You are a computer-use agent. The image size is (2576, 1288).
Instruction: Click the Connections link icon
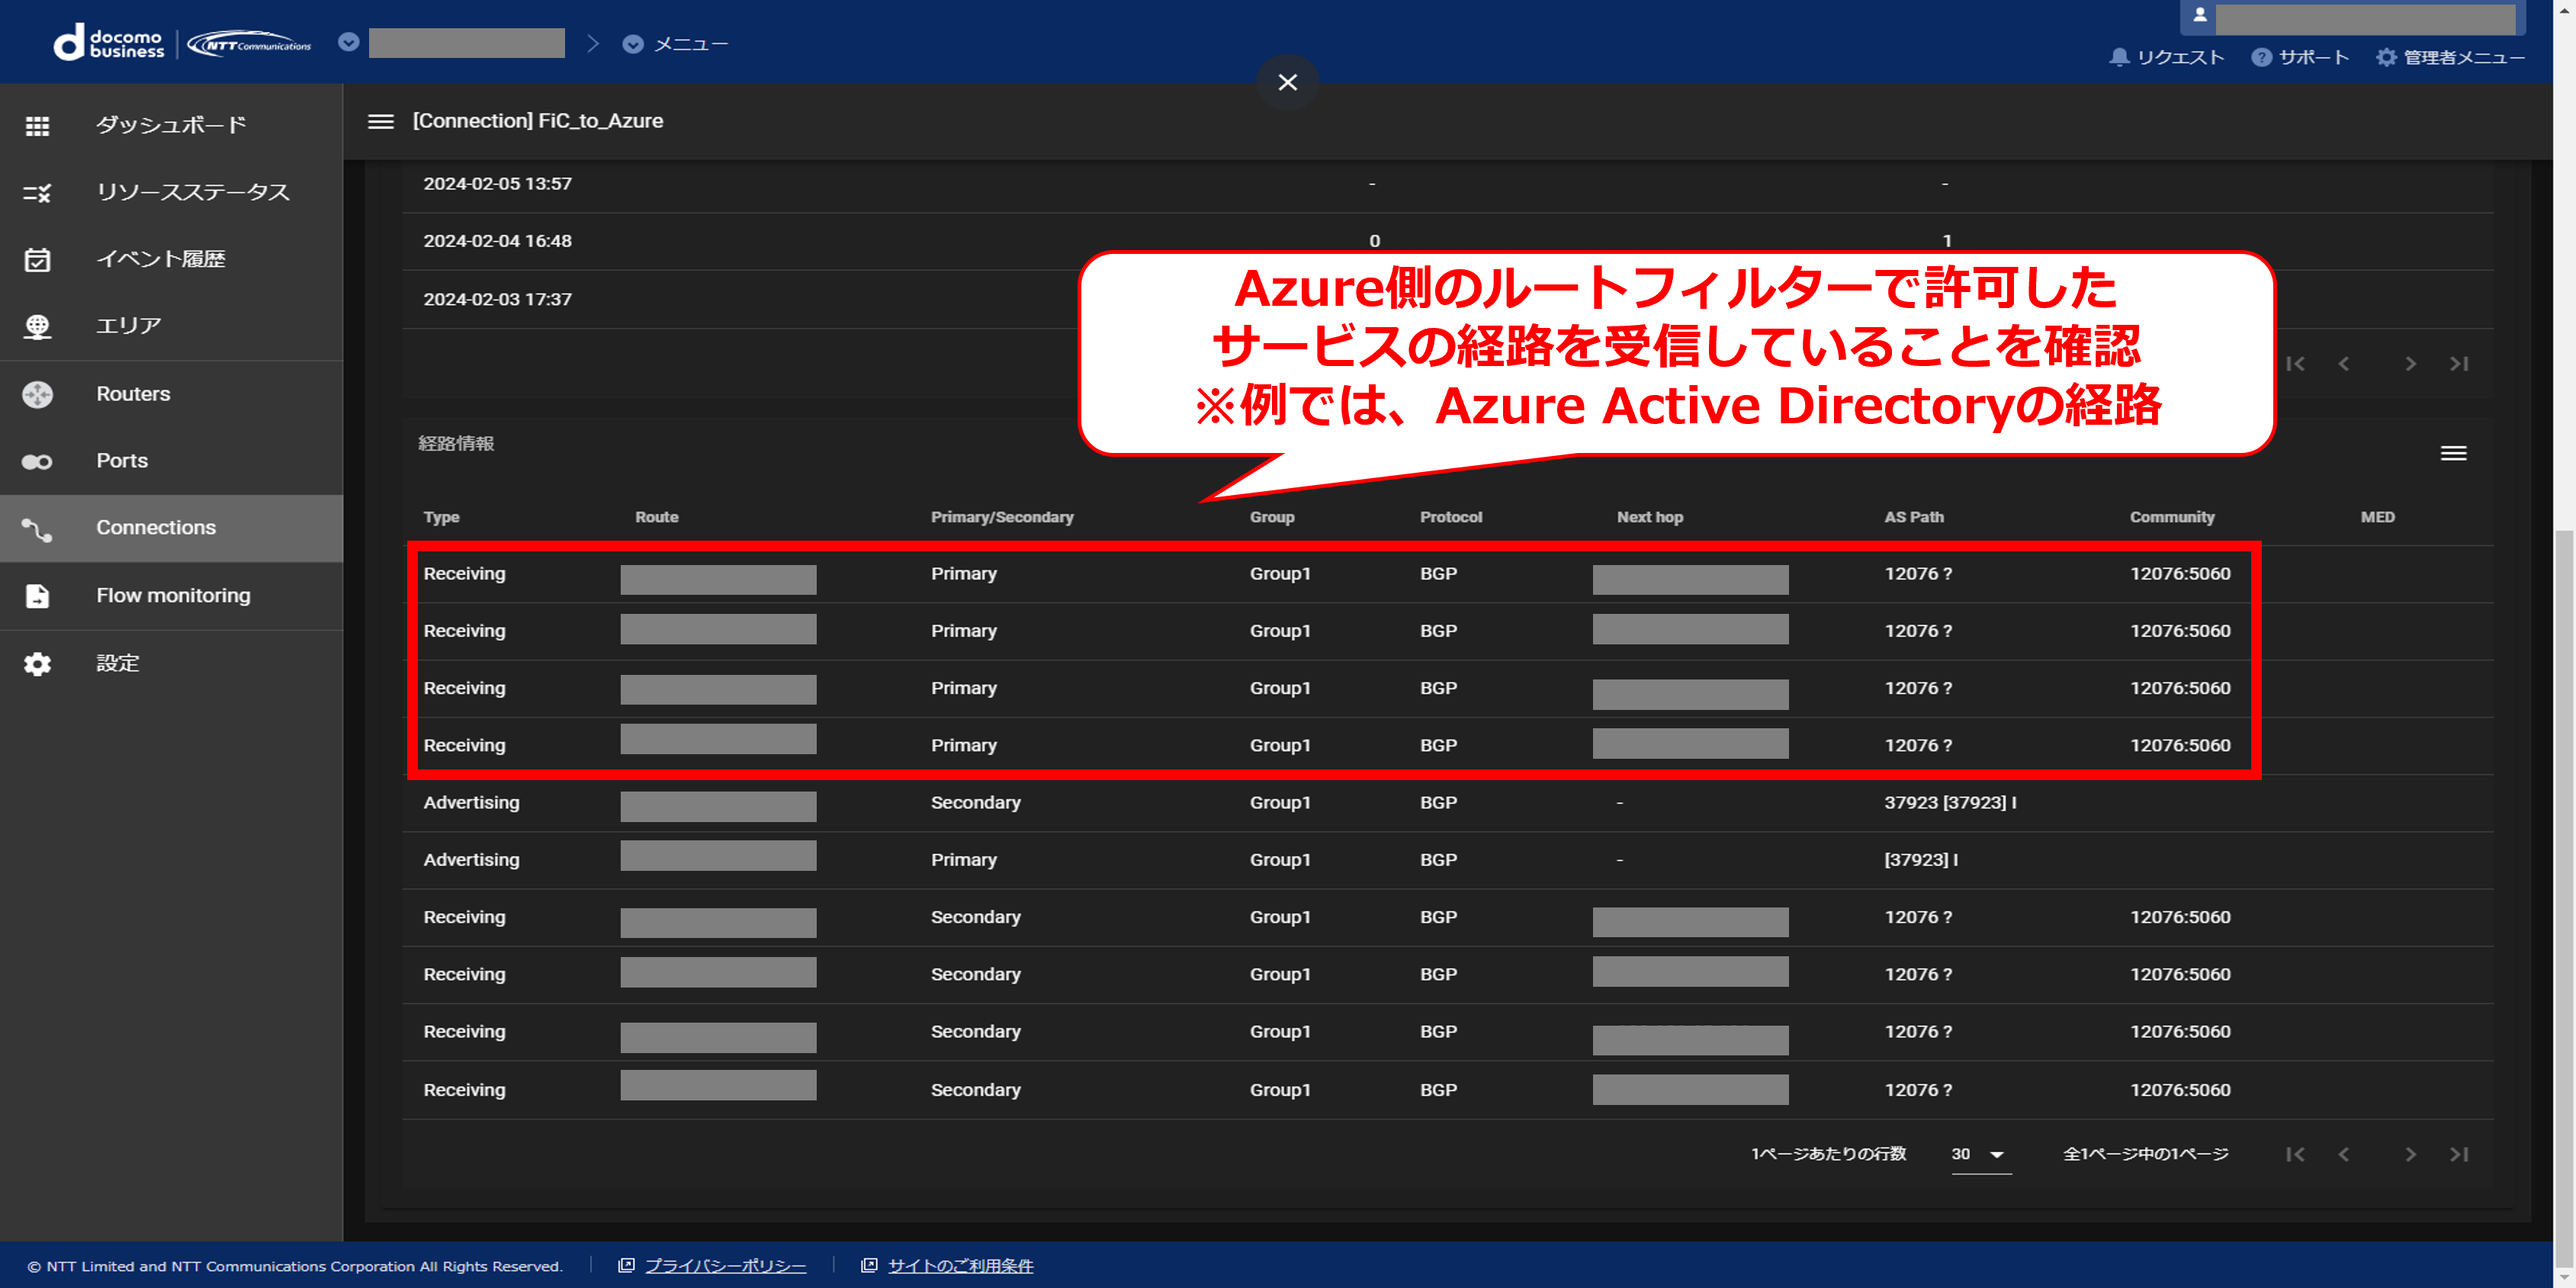(x=37, y=529)
